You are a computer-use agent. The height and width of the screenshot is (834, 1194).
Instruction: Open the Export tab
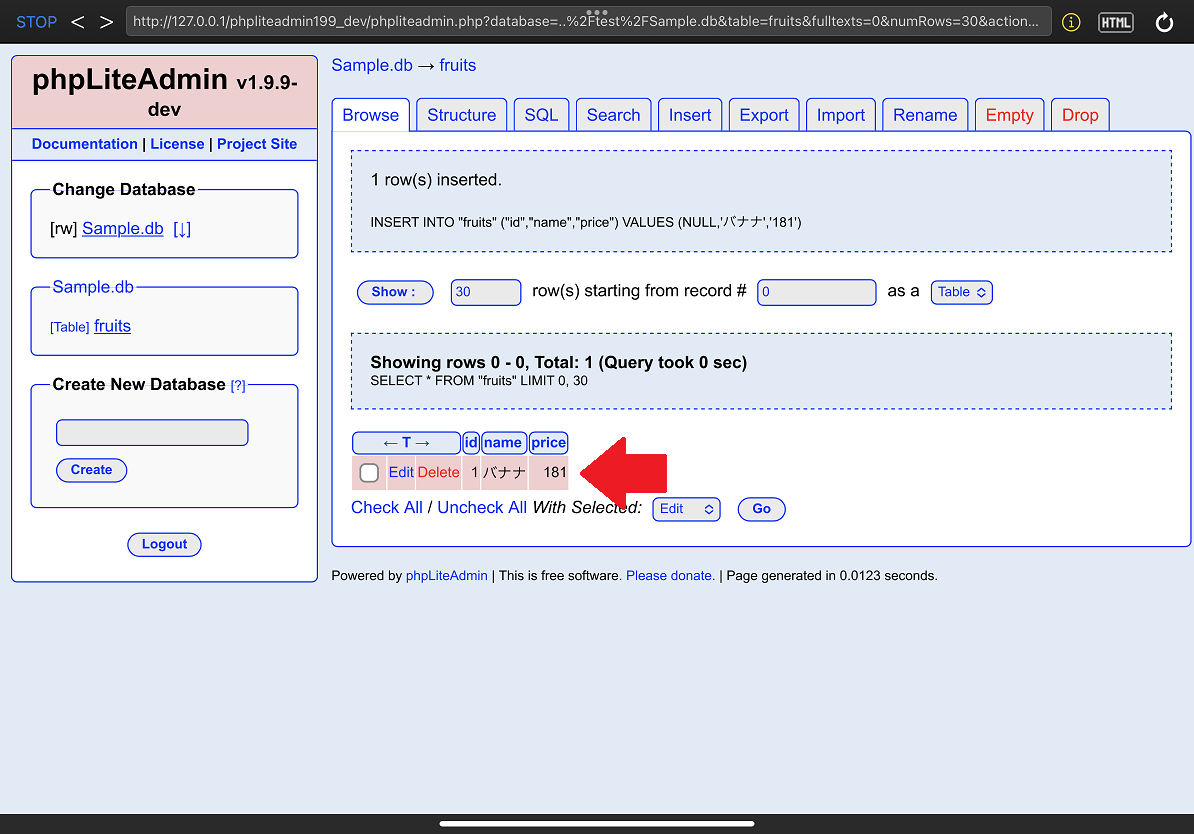pyautogui.click(x=764, y=115)
